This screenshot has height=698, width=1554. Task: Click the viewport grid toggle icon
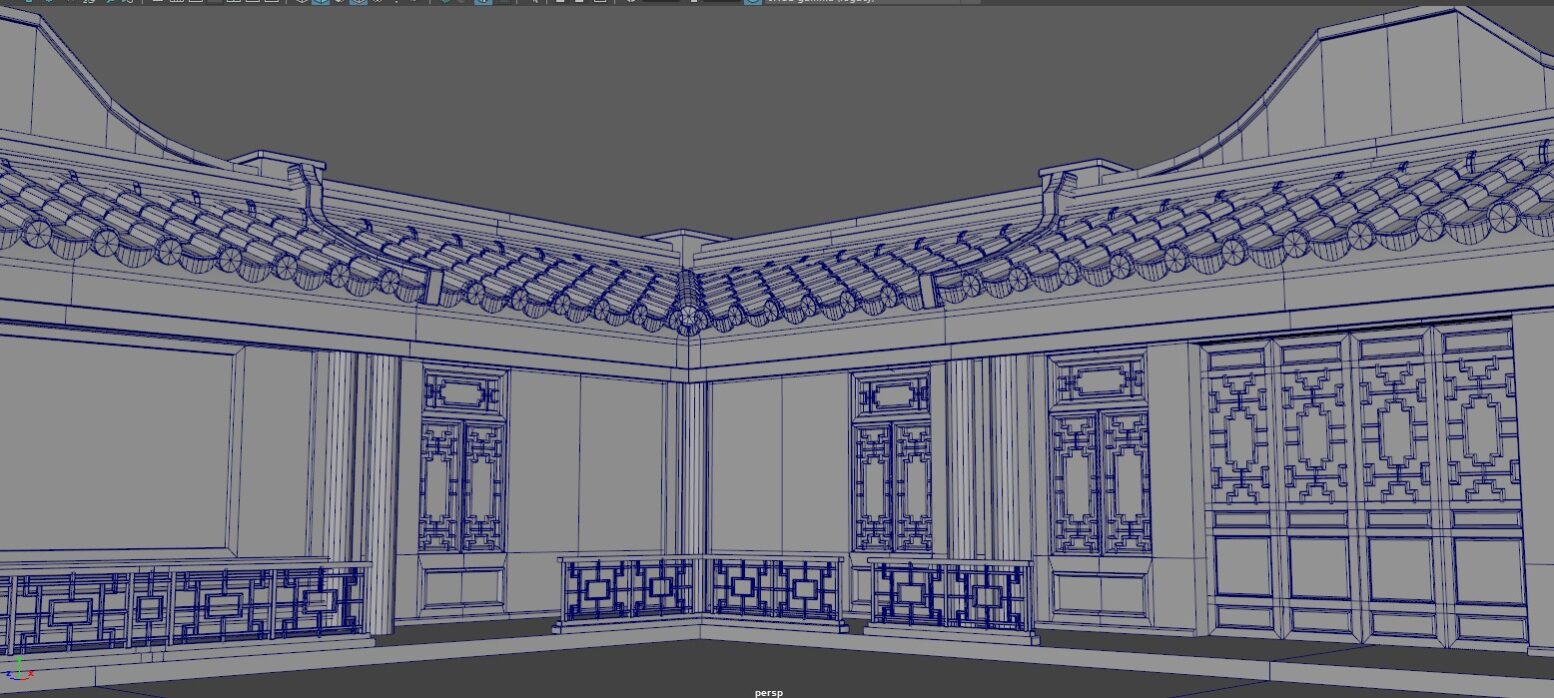[x=158, y=1]
